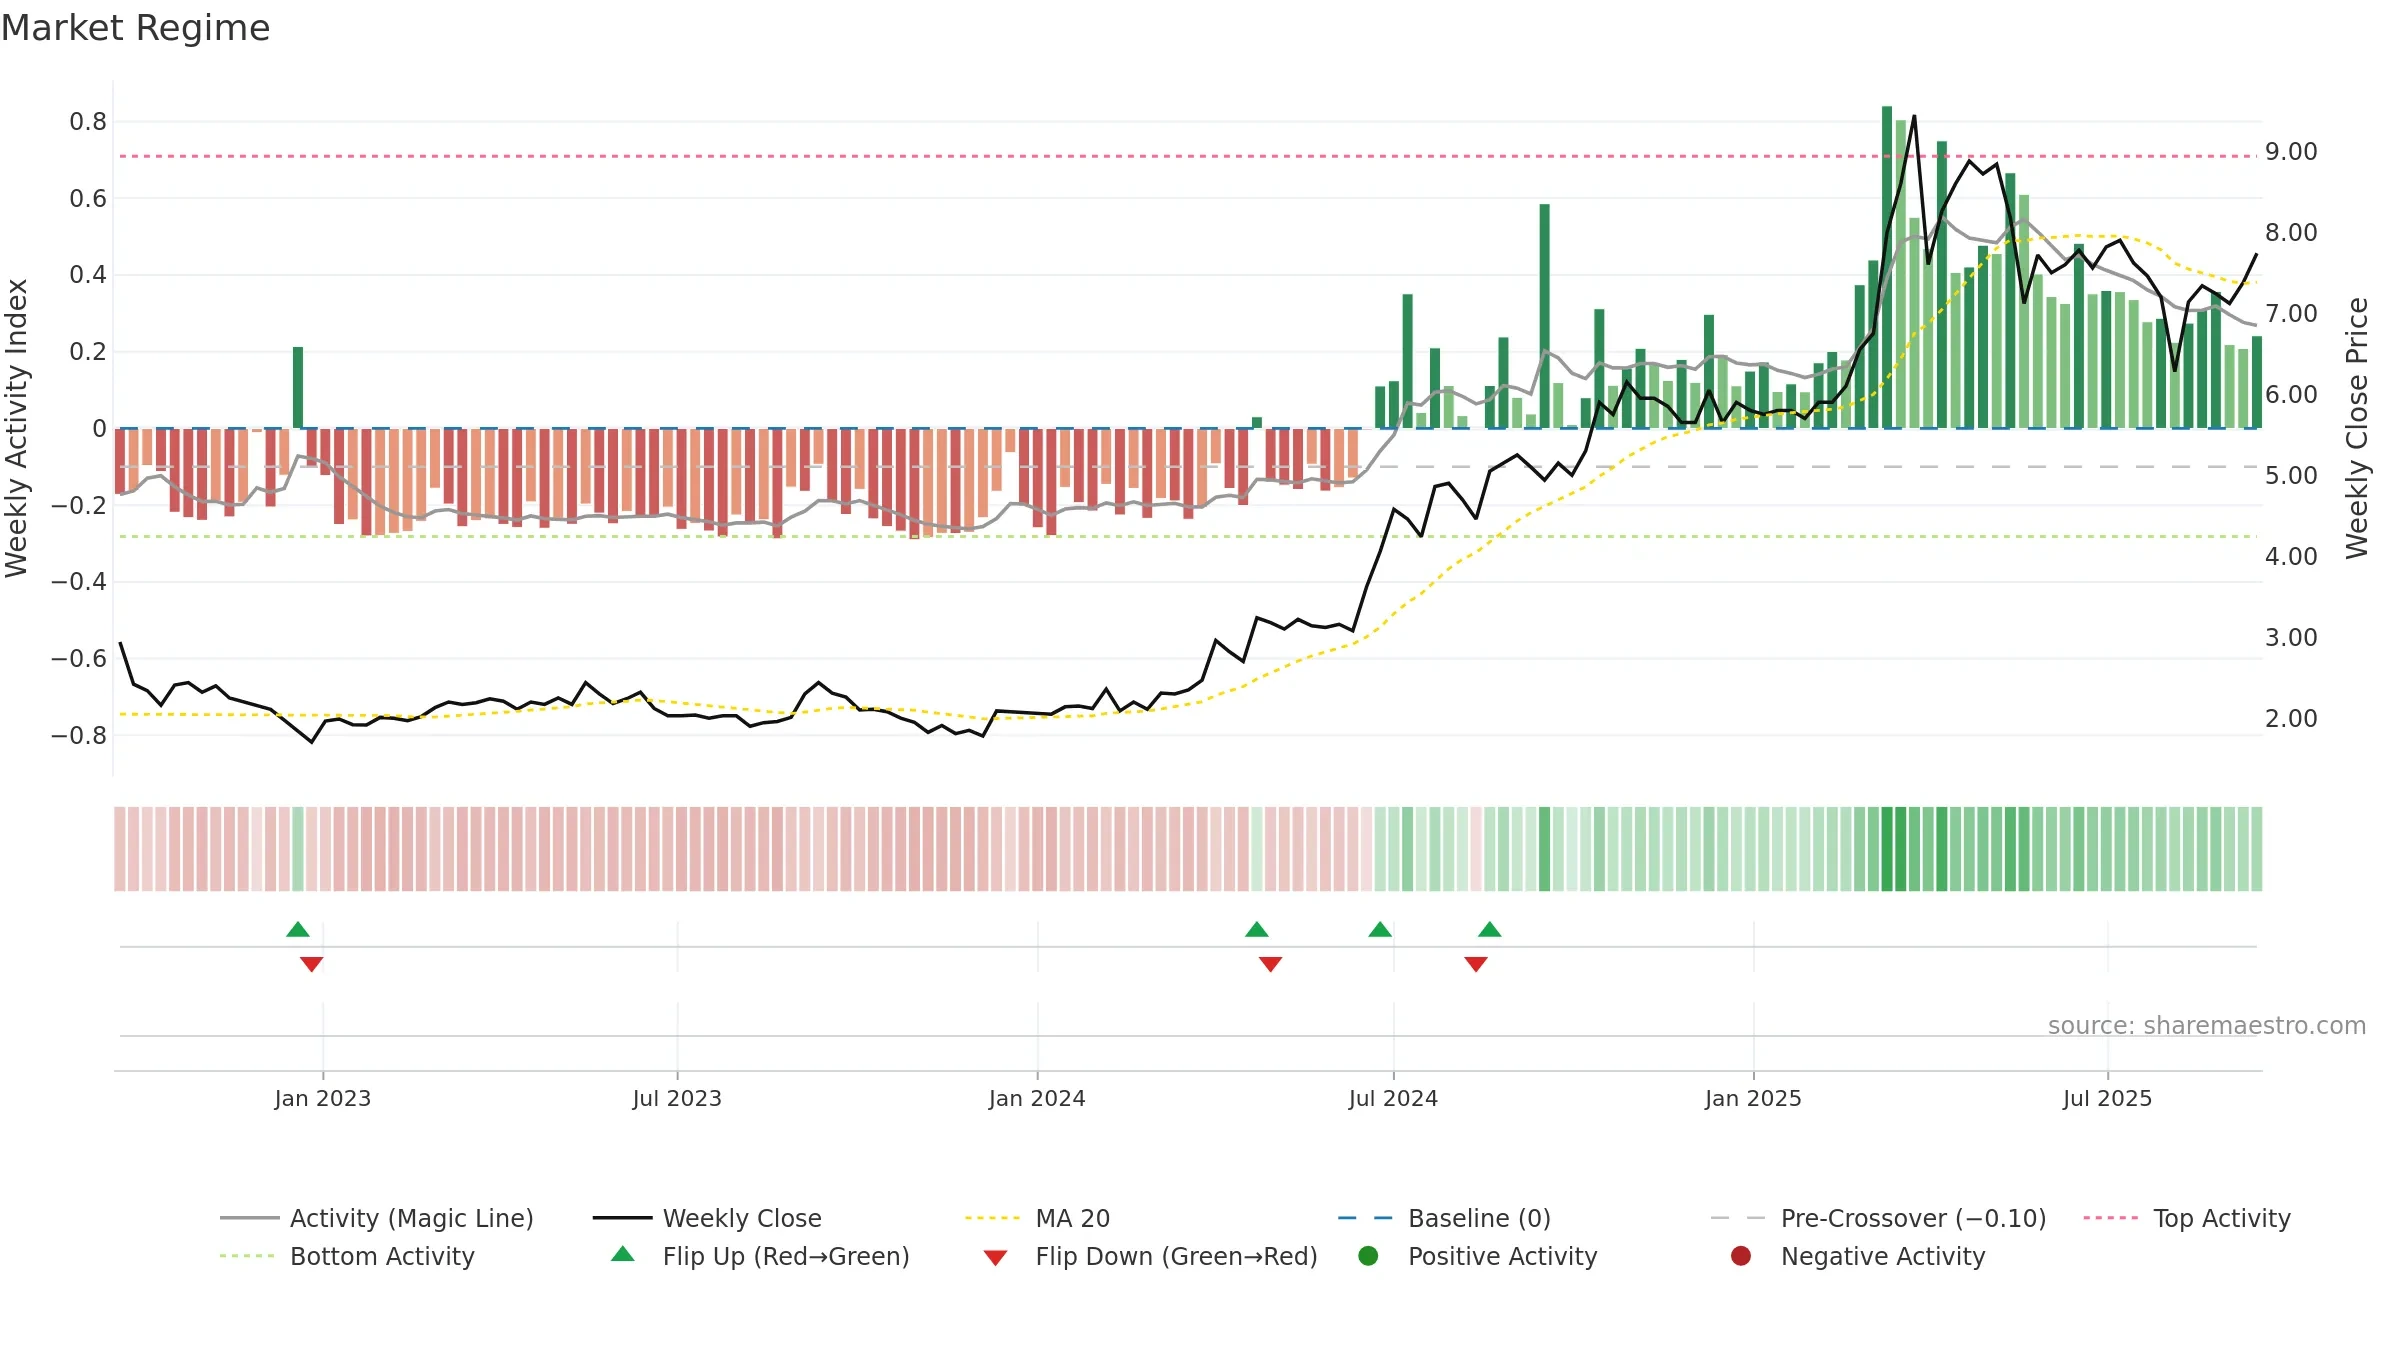
Task: Select the first green flip-up marker before Jan 2023
Action: [x=298, y=929]
